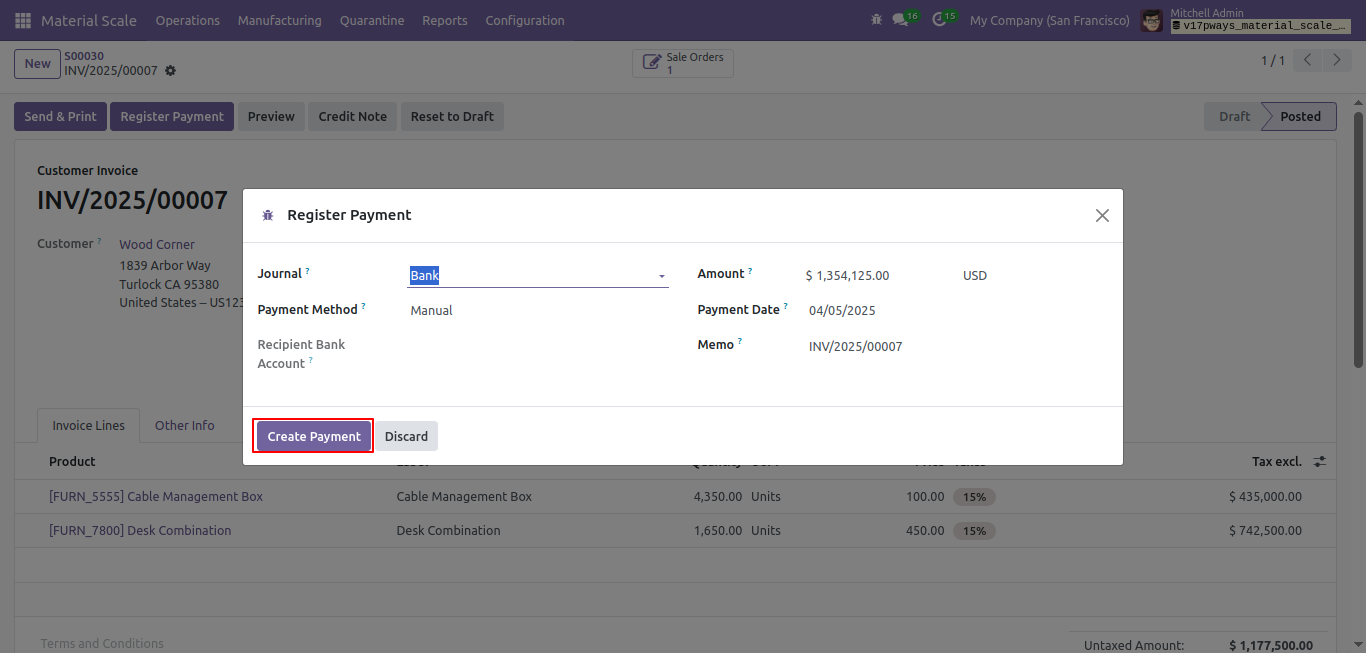Screen dimensions: 1366x653
Task: Click the debug bug icon in navbar
Action: 877,20
